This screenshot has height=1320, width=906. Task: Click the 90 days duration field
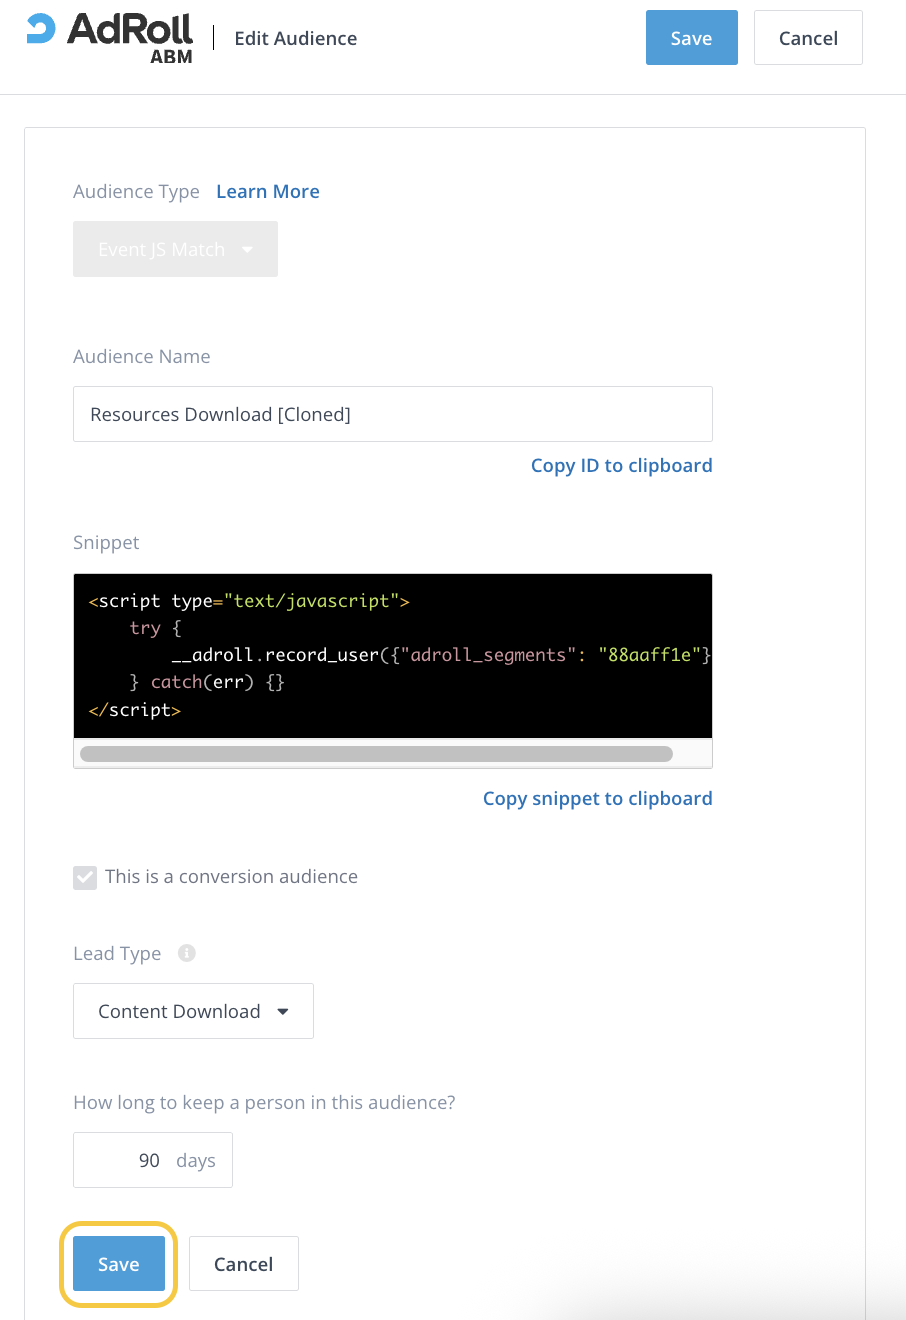coord(152,1160)
